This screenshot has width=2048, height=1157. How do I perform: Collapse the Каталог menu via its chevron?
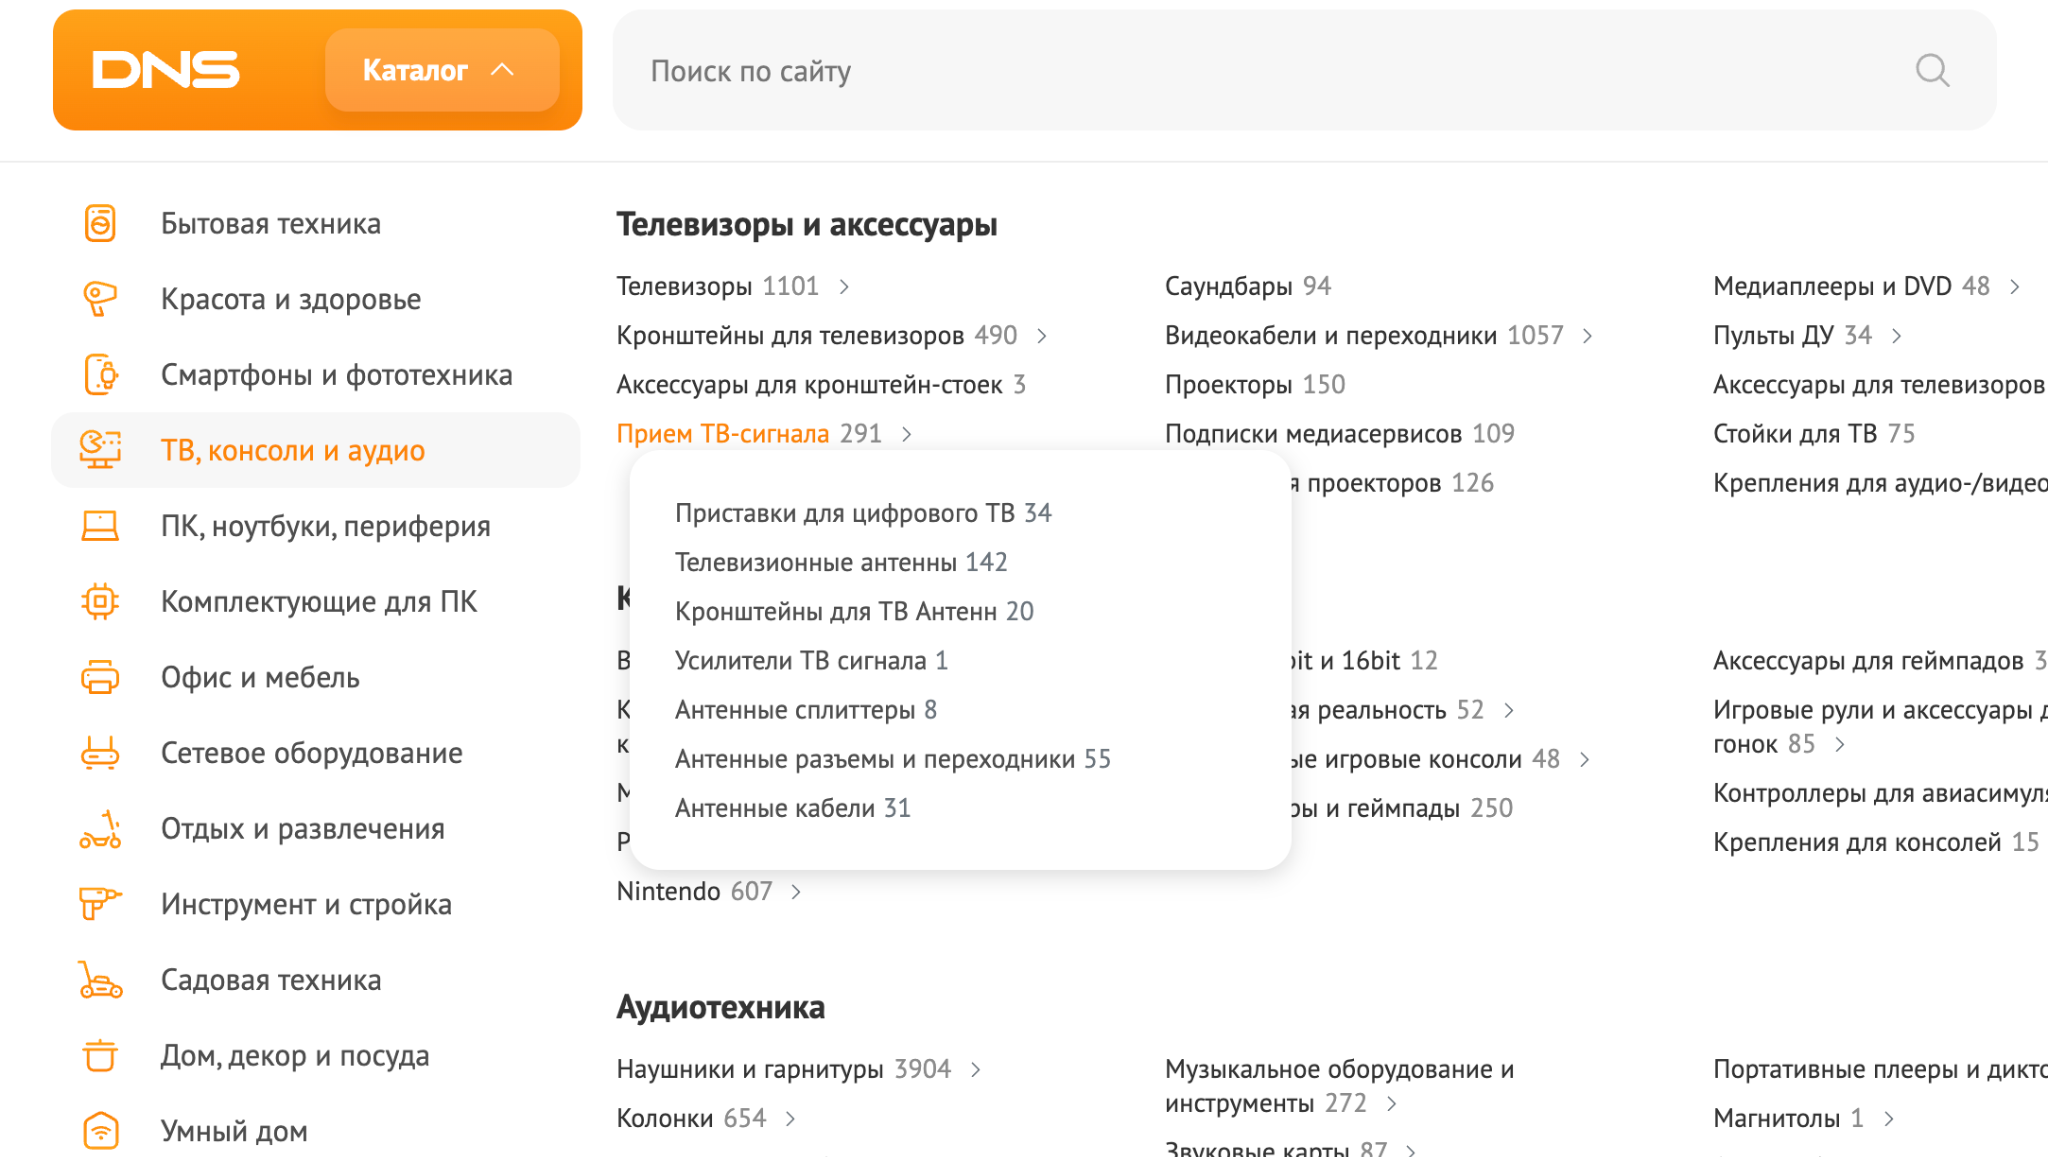[504, 69]
